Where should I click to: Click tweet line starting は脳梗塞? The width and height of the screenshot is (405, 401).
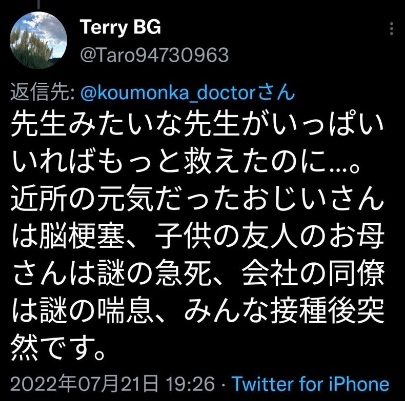tap(198, 238)
